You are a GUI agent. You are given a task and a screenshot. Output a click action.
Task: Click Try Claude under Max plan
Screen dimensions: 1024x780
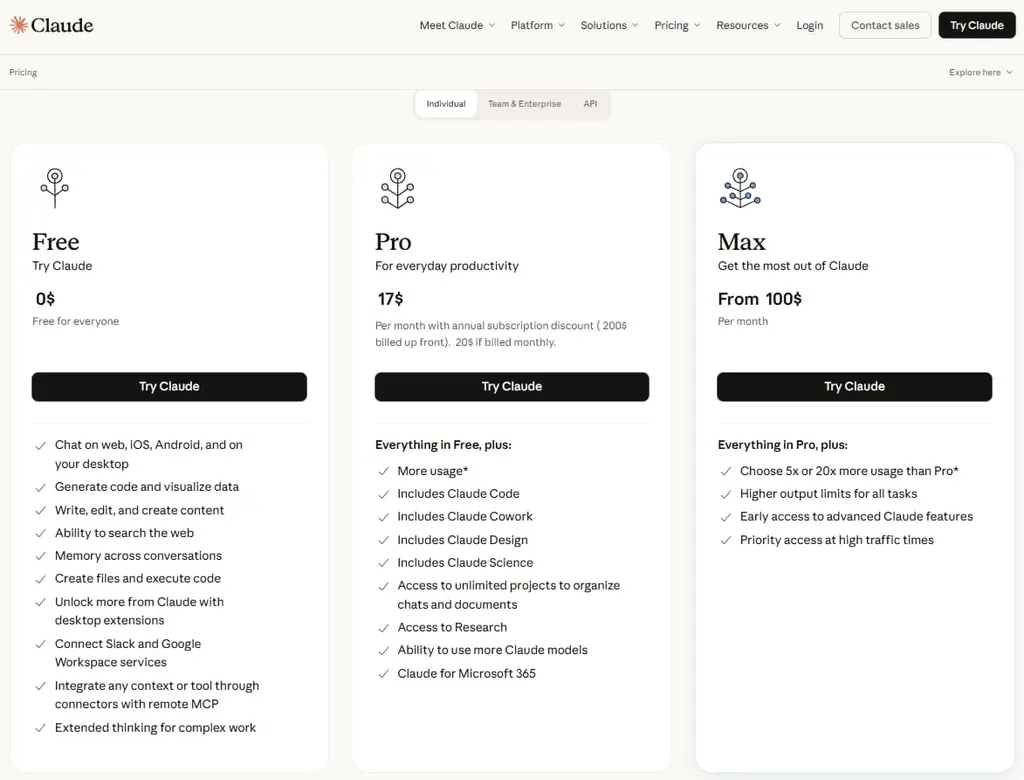[x=854, y=387]
